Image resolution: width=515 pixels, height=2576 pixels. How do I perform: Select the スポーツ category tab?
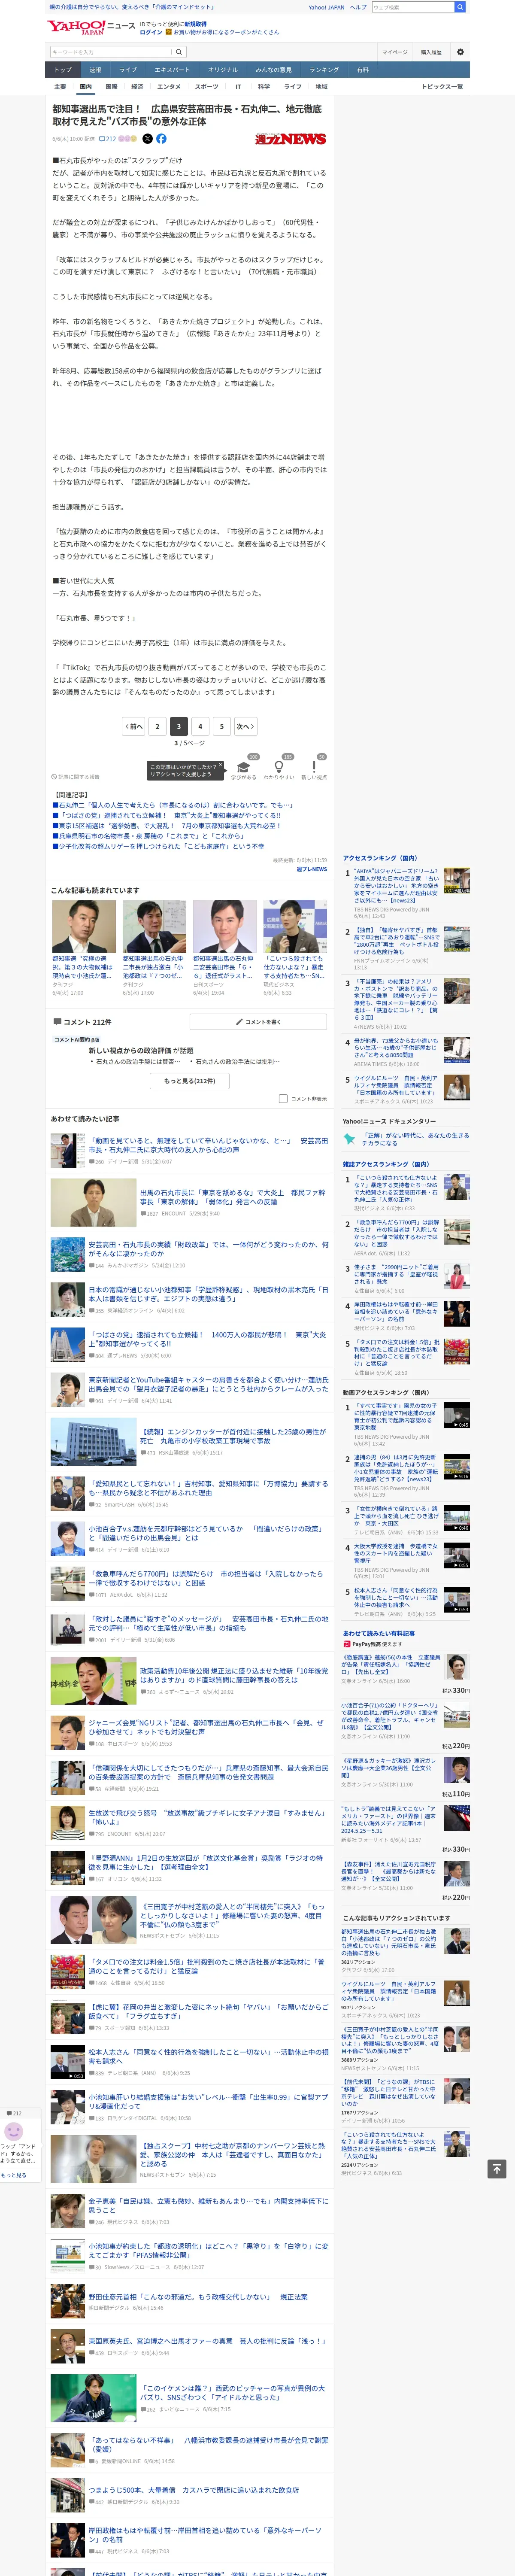[x=206, y=87]
